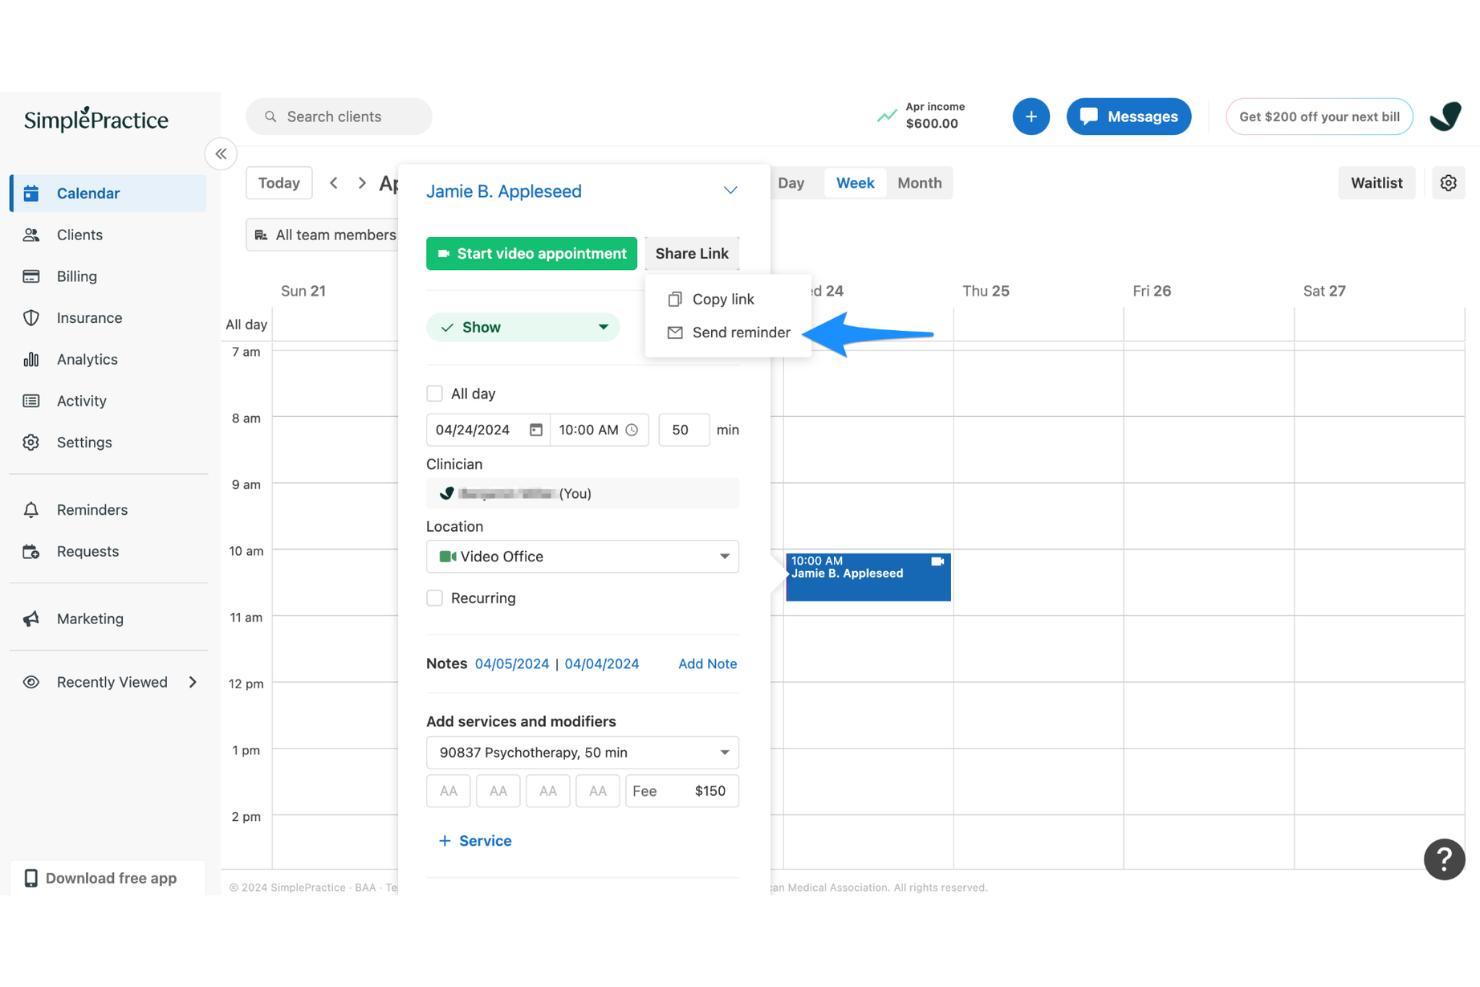Click the Fee $150 field
This screenshot has width=1480, height=987.
[x=682, y=791]
